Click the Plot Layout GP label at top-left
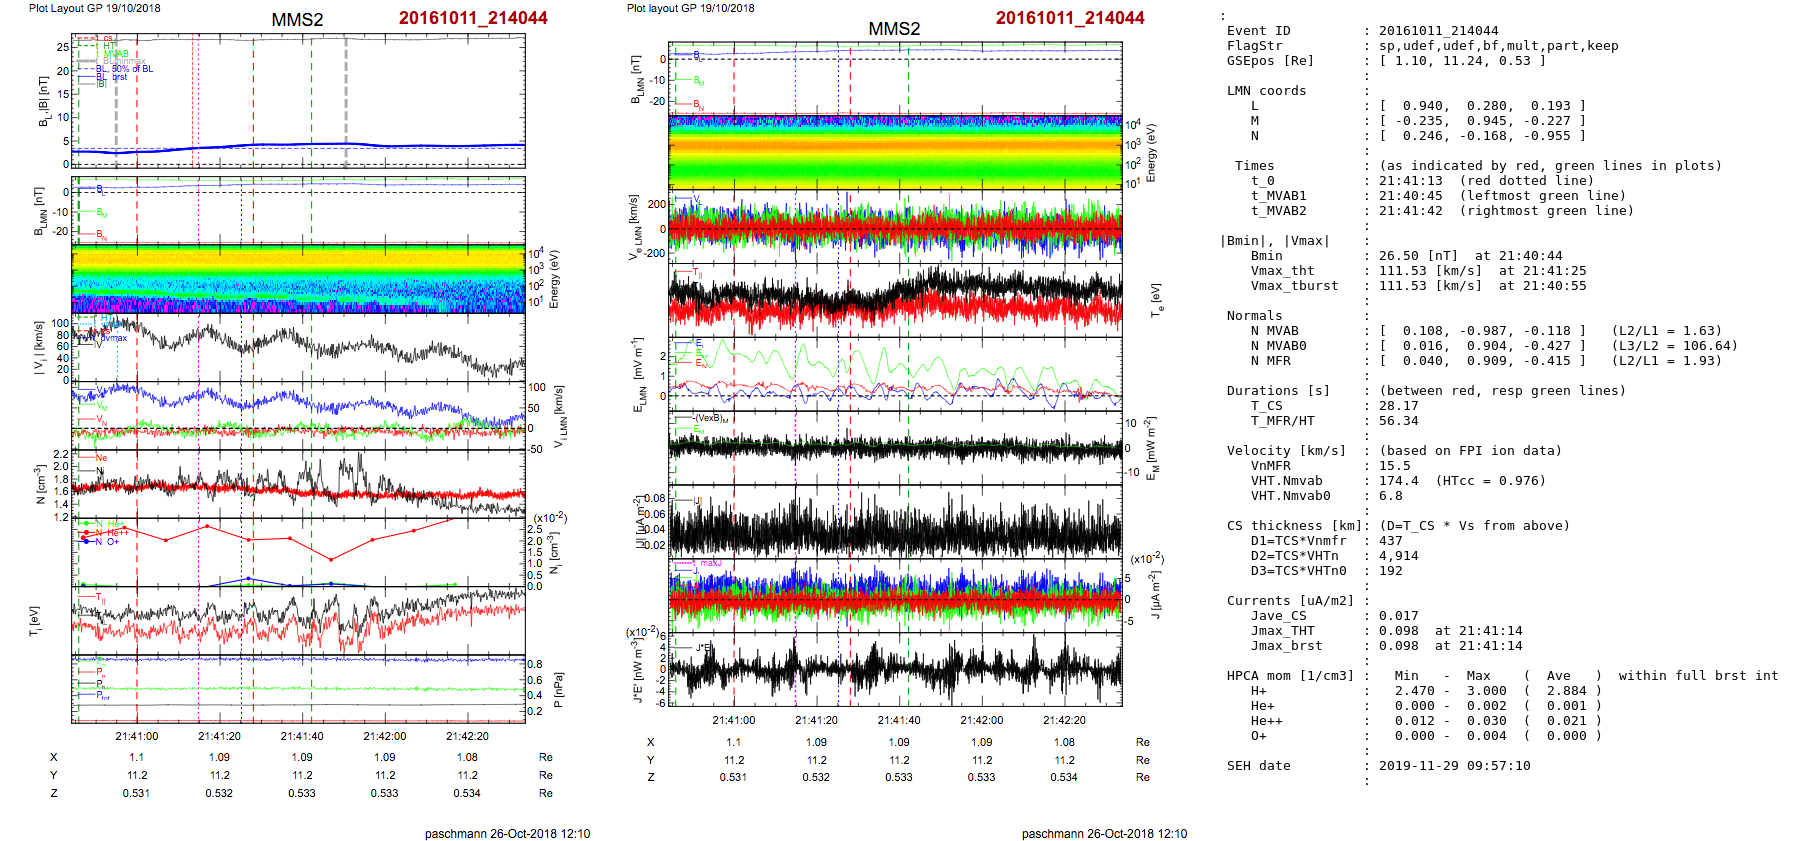This screenshot has width=1804, height=841. (x=95, y=8)
